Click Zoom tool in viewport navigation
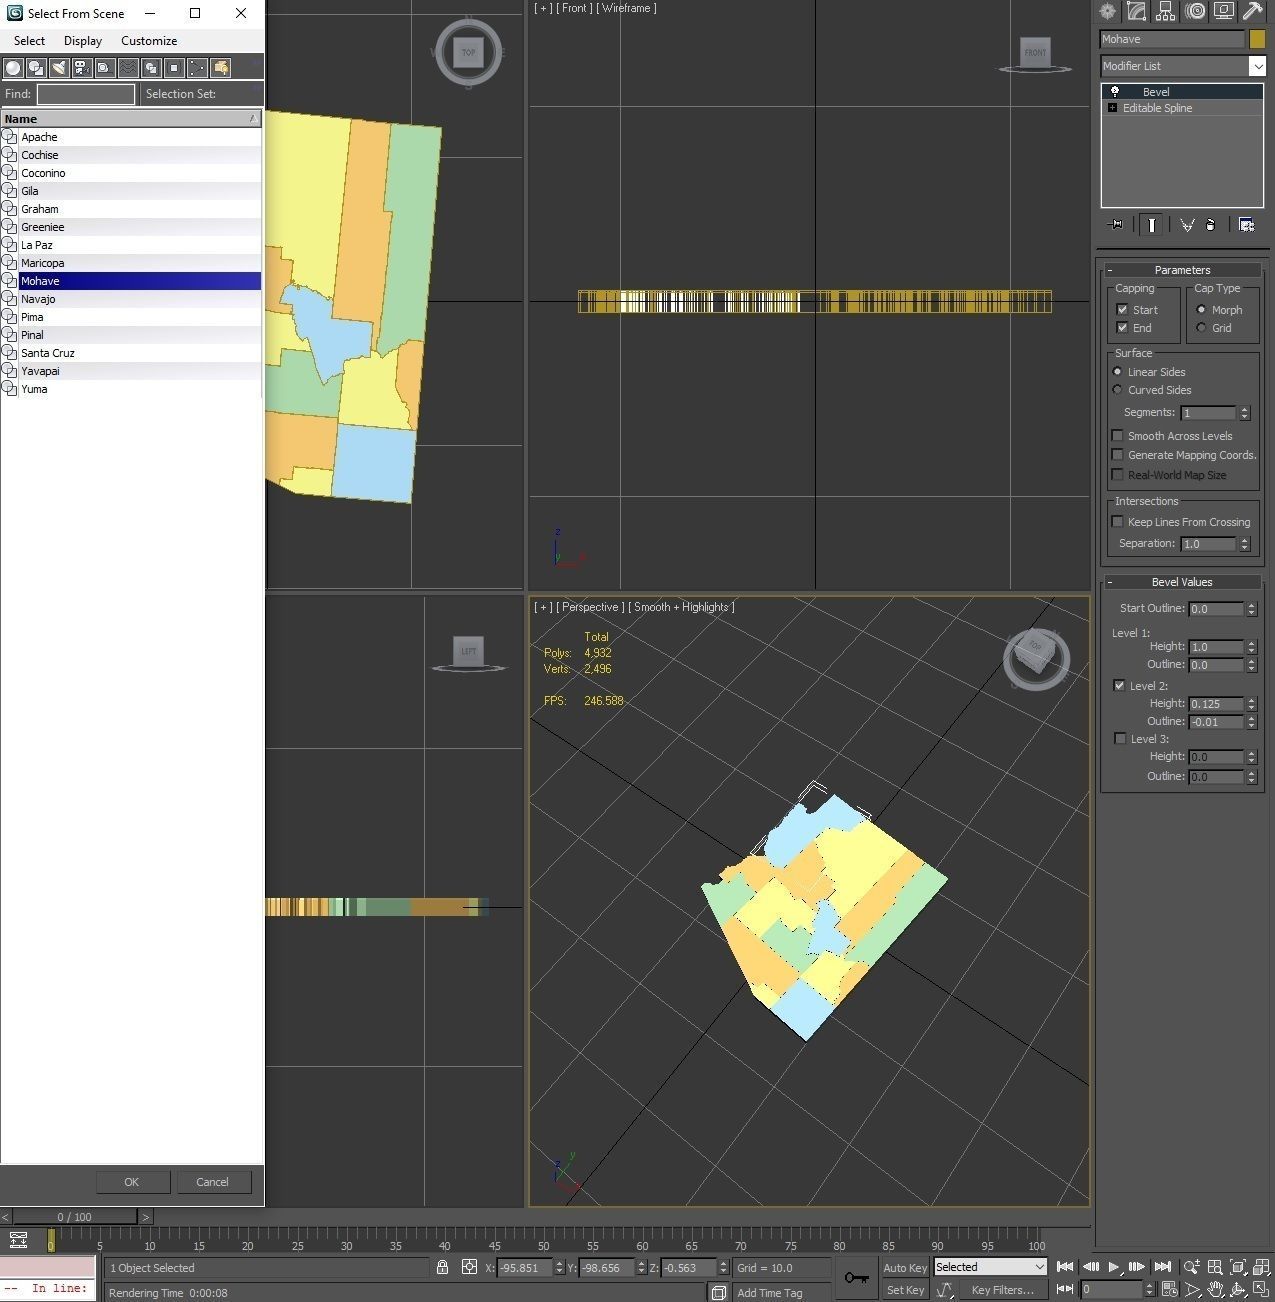 [x=1191, y=1267]
